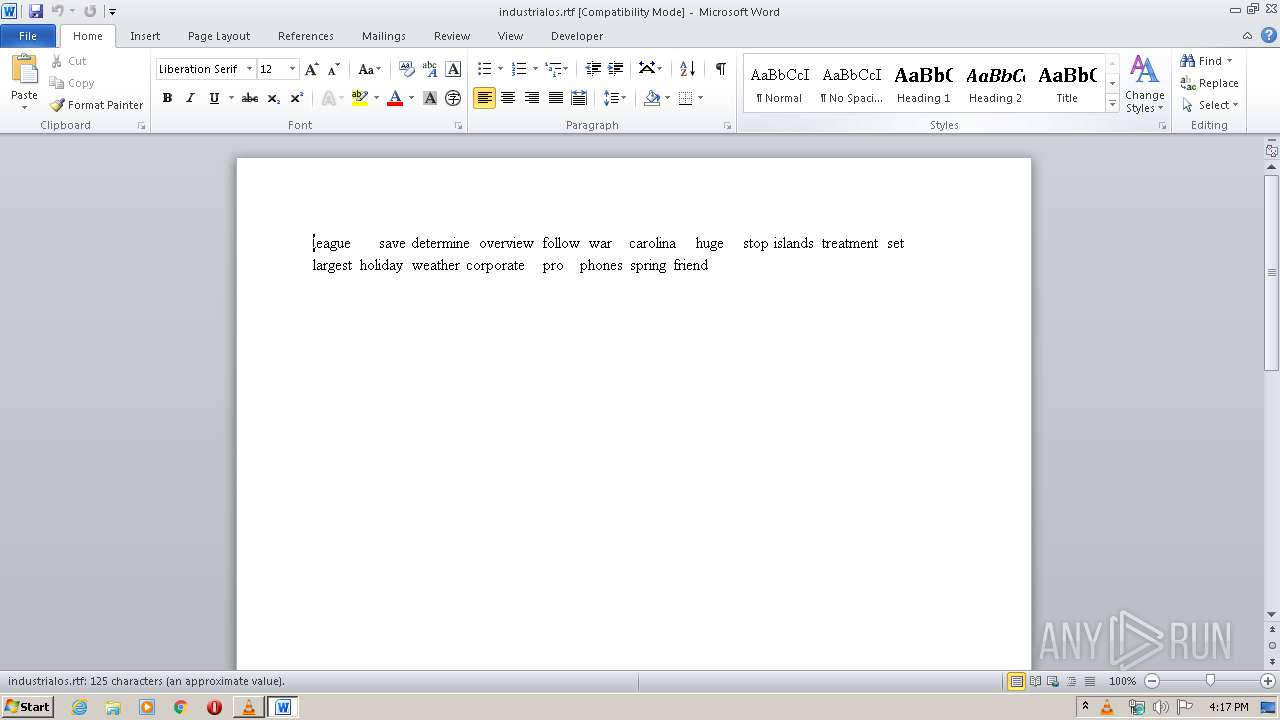Click the Center alignment icon
The height and width of the screenshot is (720, 1280).
(508, 98)
